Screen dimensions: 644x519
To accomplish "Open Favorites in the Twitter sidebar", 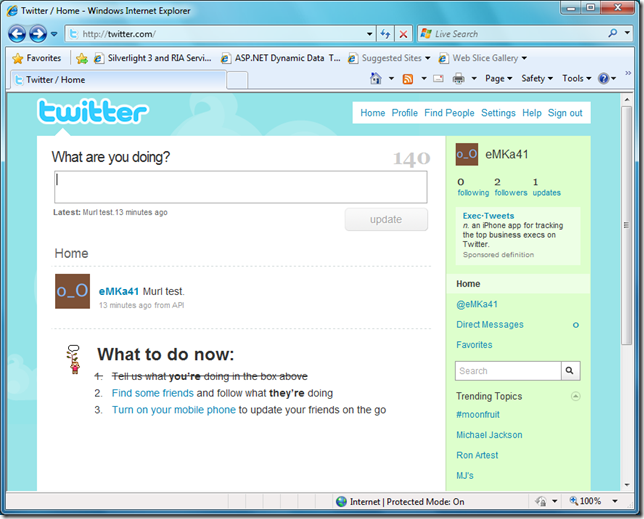I will click(x=474, y=345).
